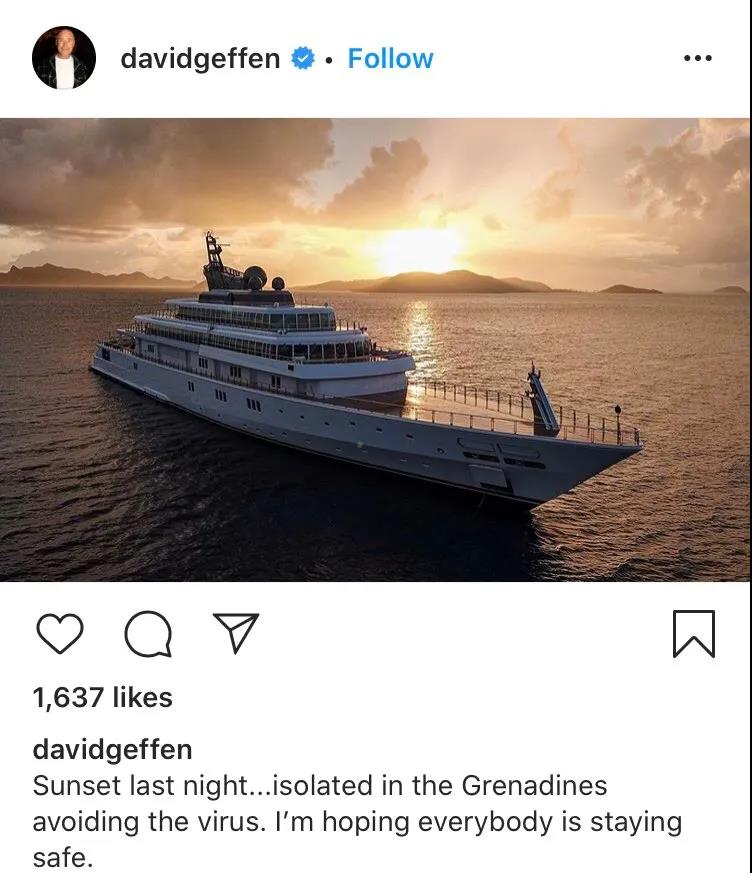
Task: Click the dark clouds in the photo
Action: pos(161,167)
